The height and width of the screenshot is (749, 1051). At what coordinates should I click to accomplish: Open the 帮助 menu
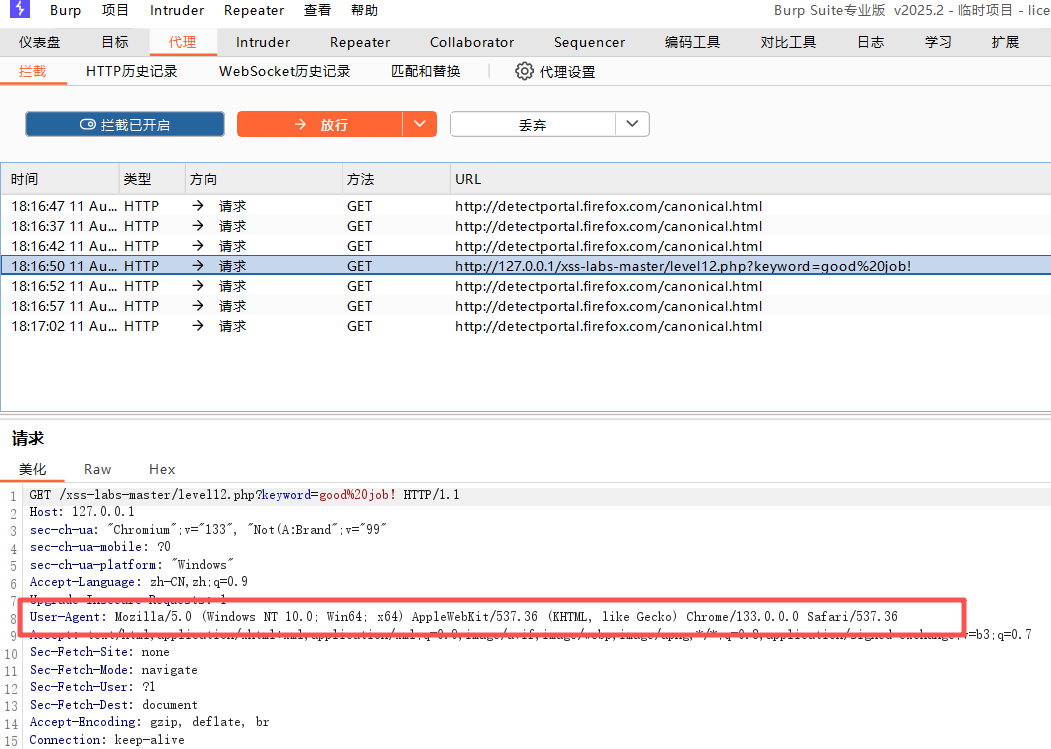pyautogui.click(x=364, y=10)
